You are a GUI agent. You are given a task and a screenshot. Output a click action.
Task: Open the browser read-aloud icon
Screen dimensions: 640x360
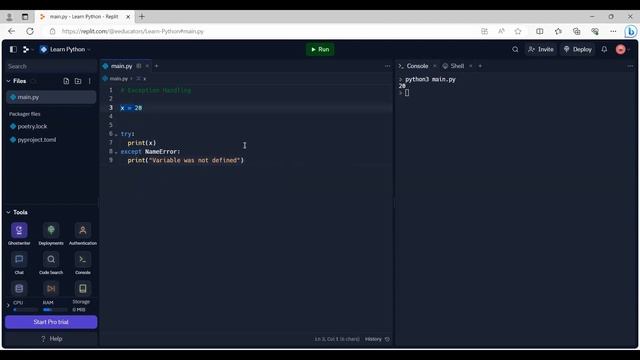pyautogui.click(x=501, y=31)
